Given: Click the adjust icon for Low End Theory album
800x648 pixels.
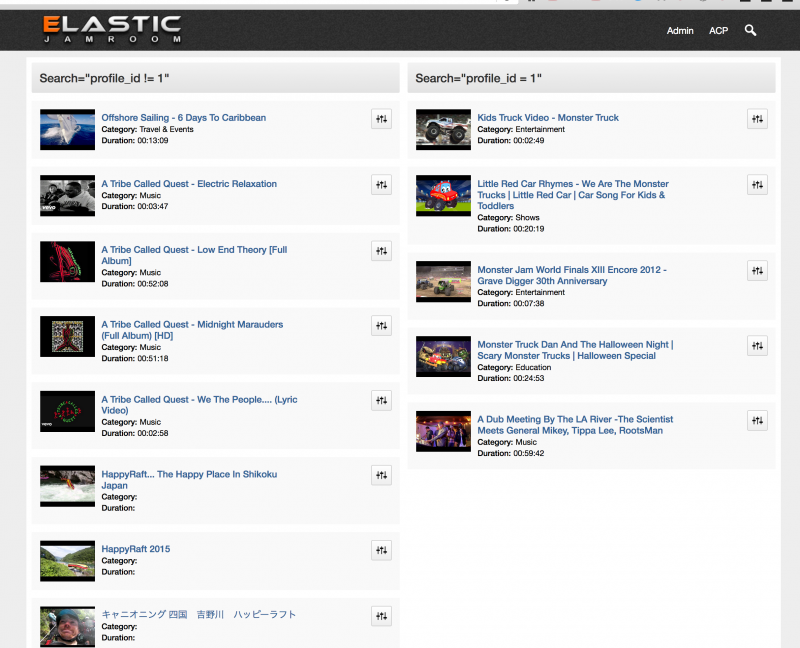Looking at the screenshot, I should point(381,251).
